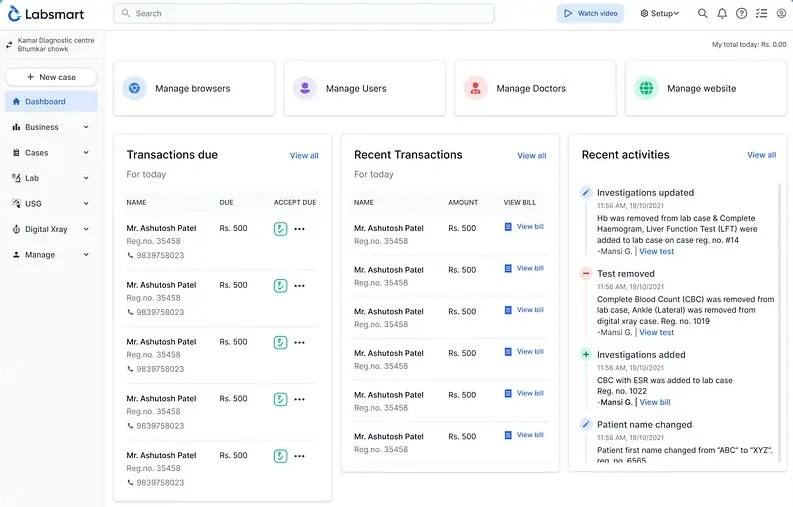Click the Test removed minus icon

pyautogui.click(x=586, y=273)
